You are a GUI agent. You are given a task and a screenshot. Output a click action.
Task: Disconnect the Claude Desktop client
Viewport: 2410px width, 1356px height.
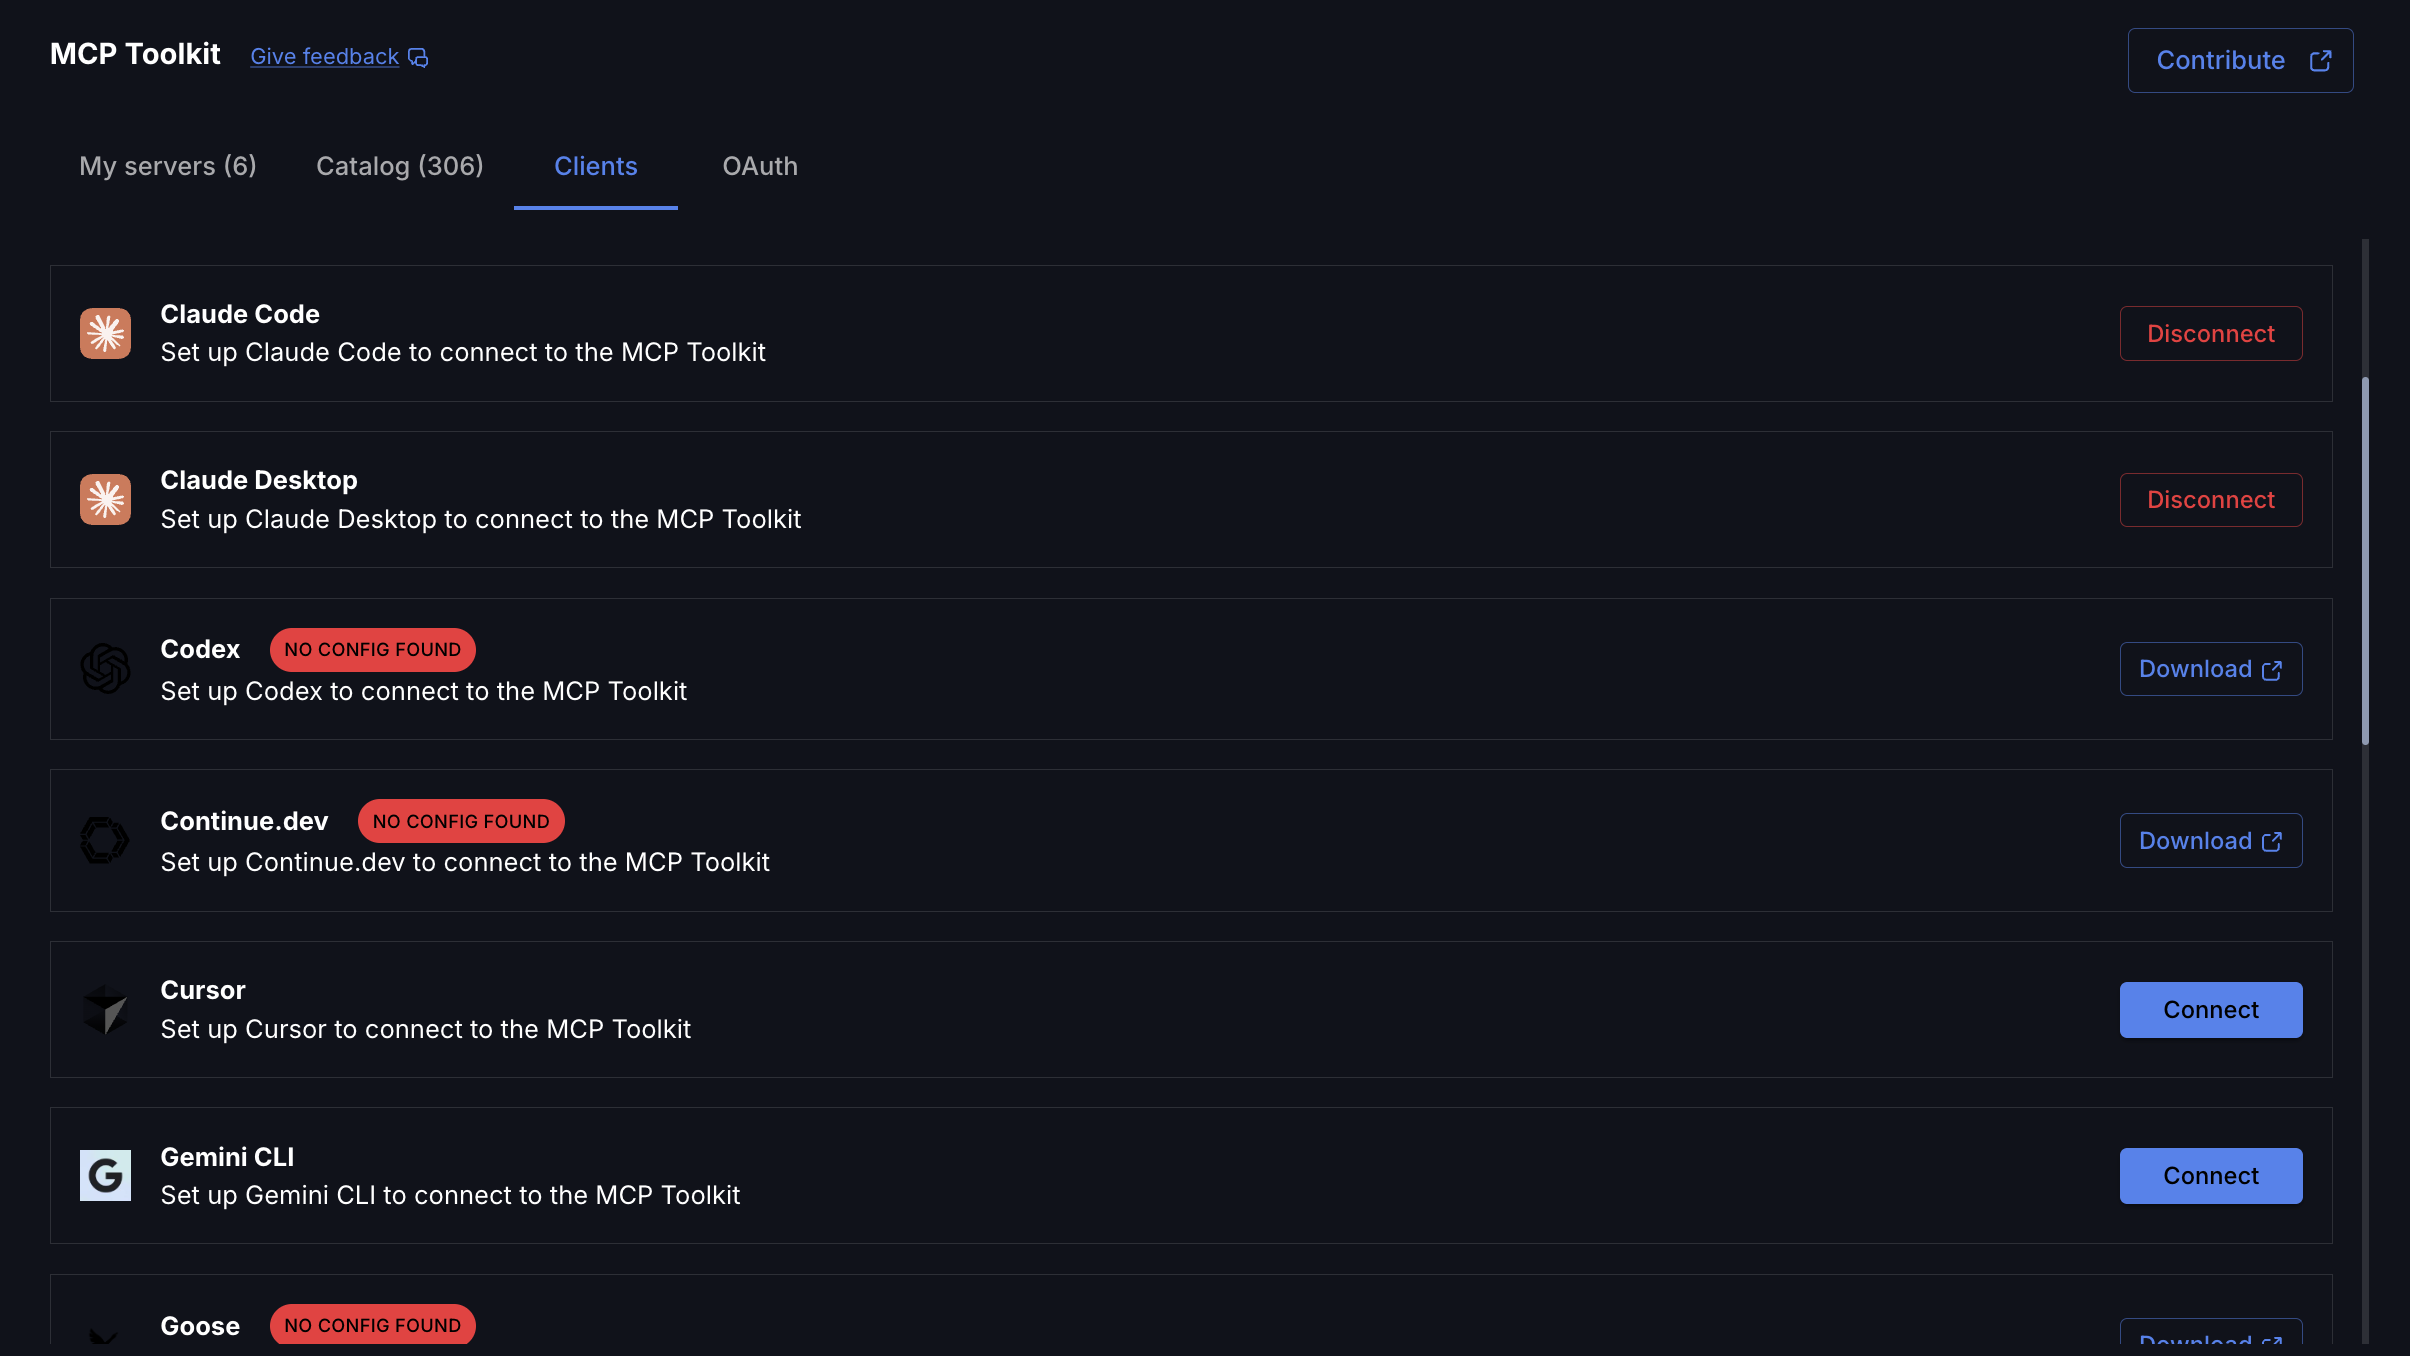[x=2210, y=499]
